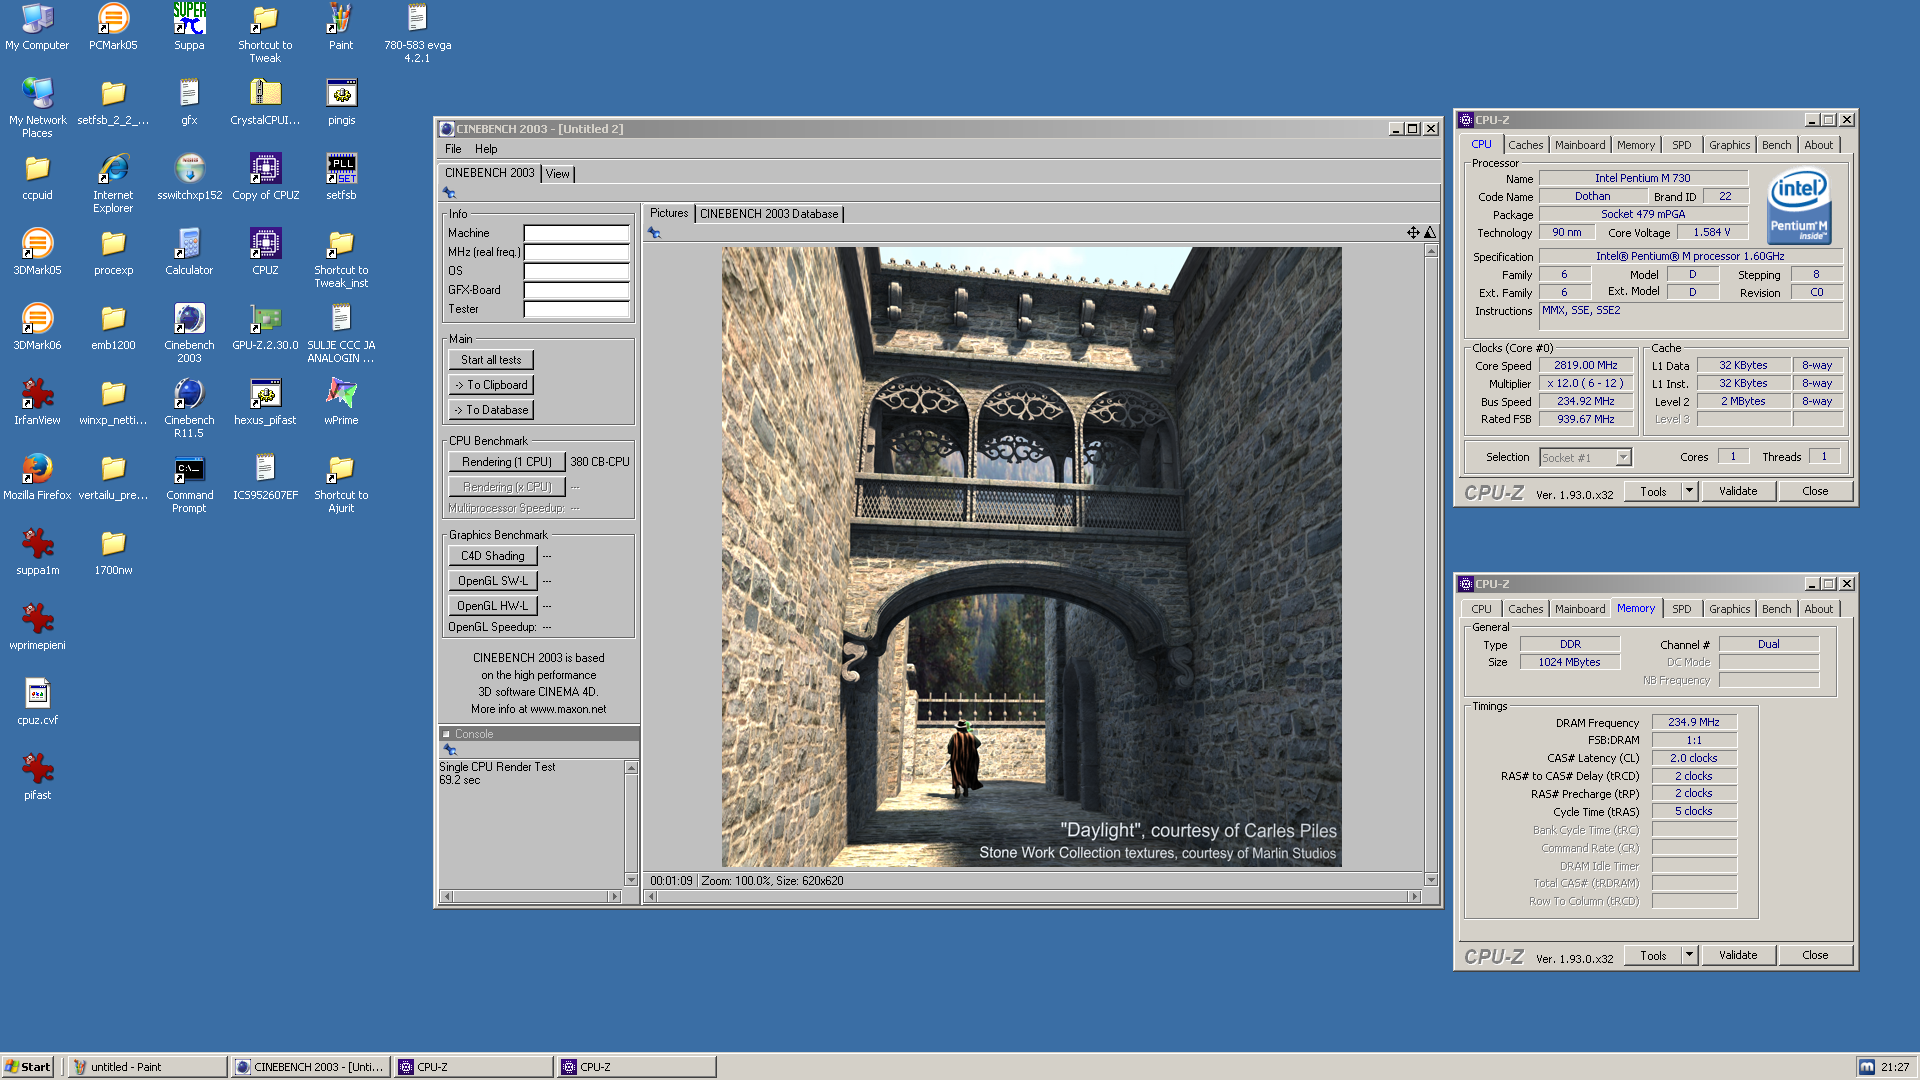Click into the GFX-Board field
The image size is (1920, 1080).
(577, 290)
